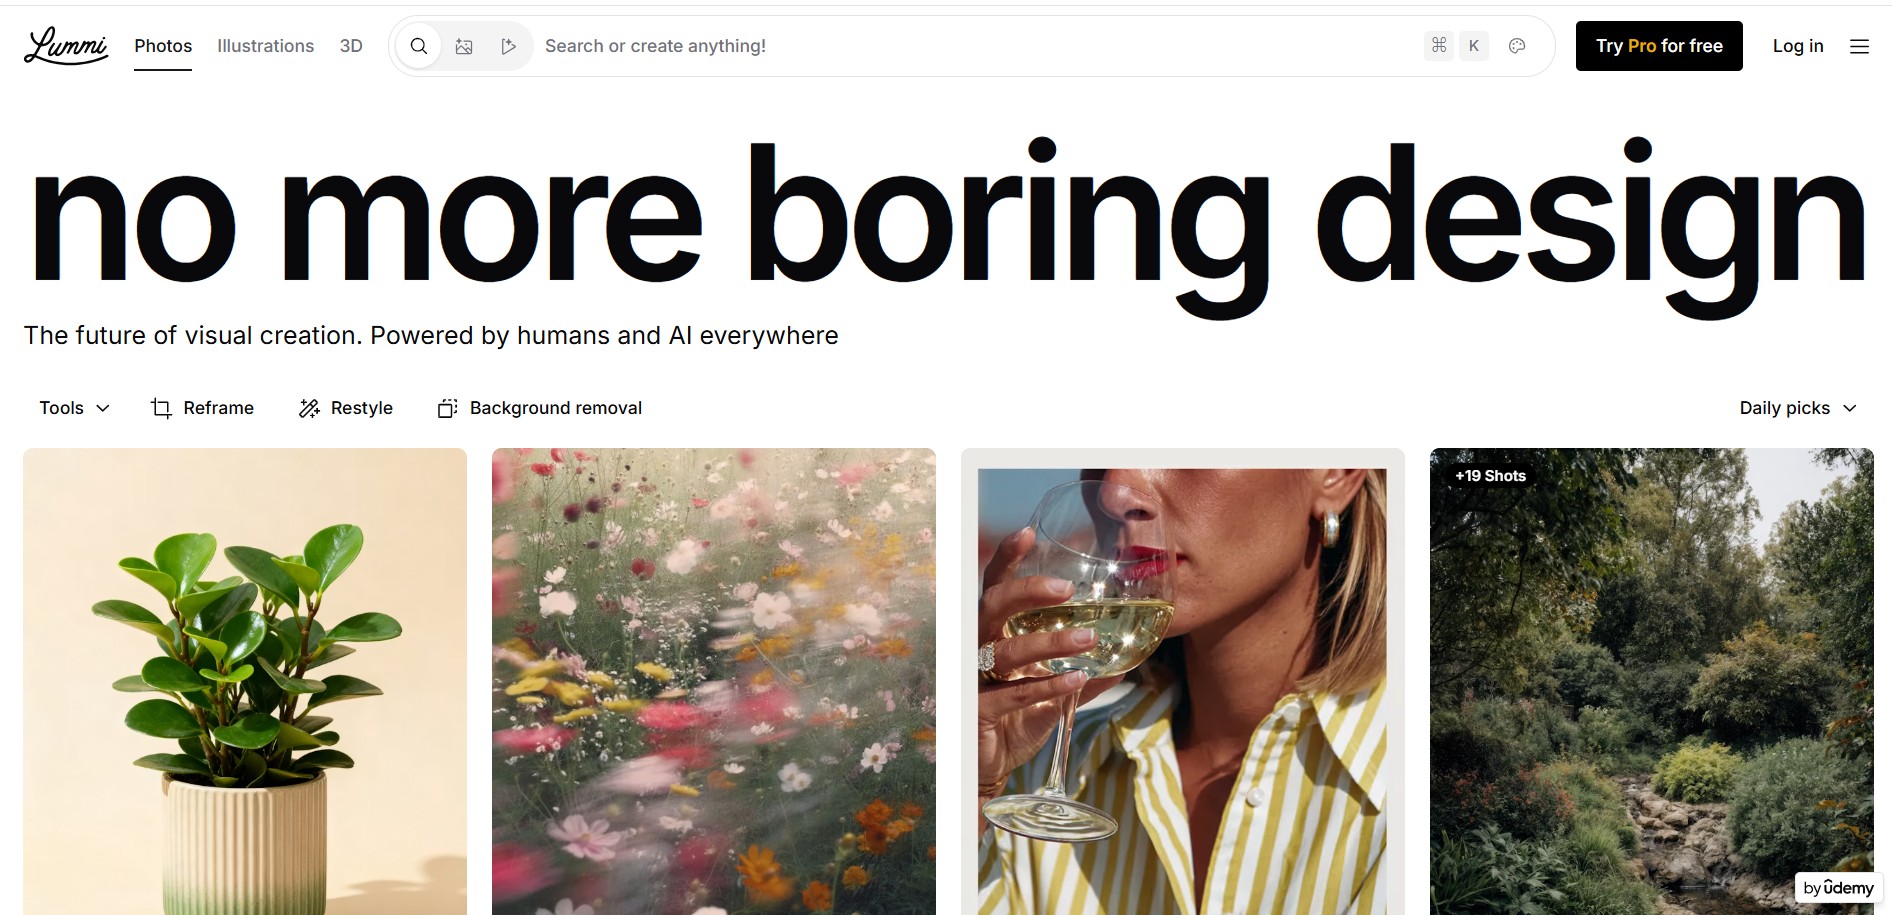Click the Lummi logo
This screenshot has width=1892, height=915.
tap(66, 46)
